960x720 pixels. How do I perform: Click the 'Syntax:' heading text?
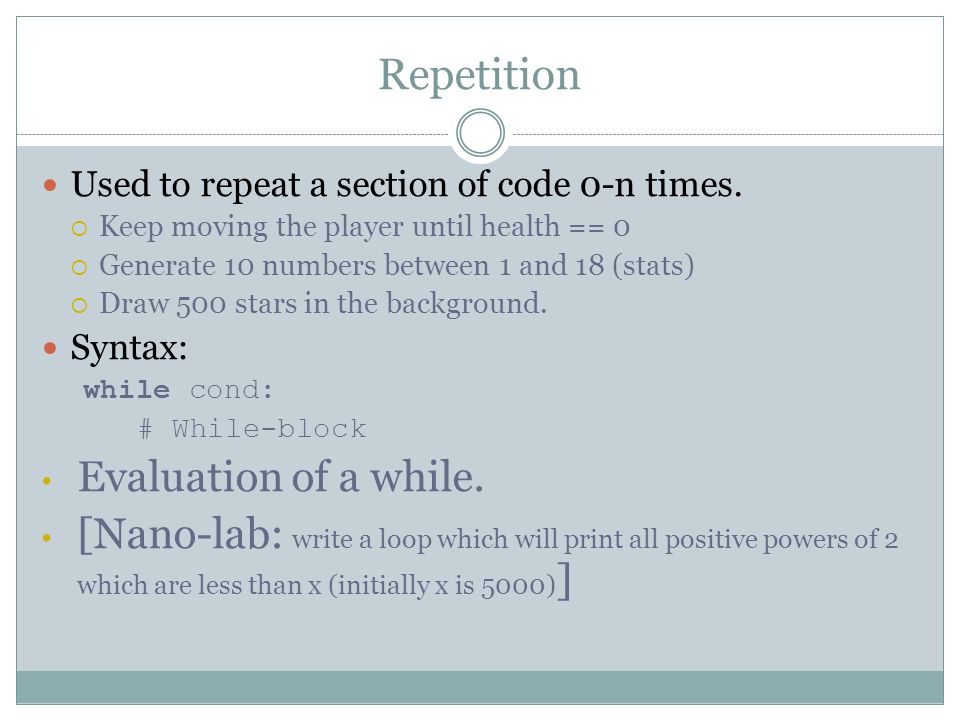point(129,349)
